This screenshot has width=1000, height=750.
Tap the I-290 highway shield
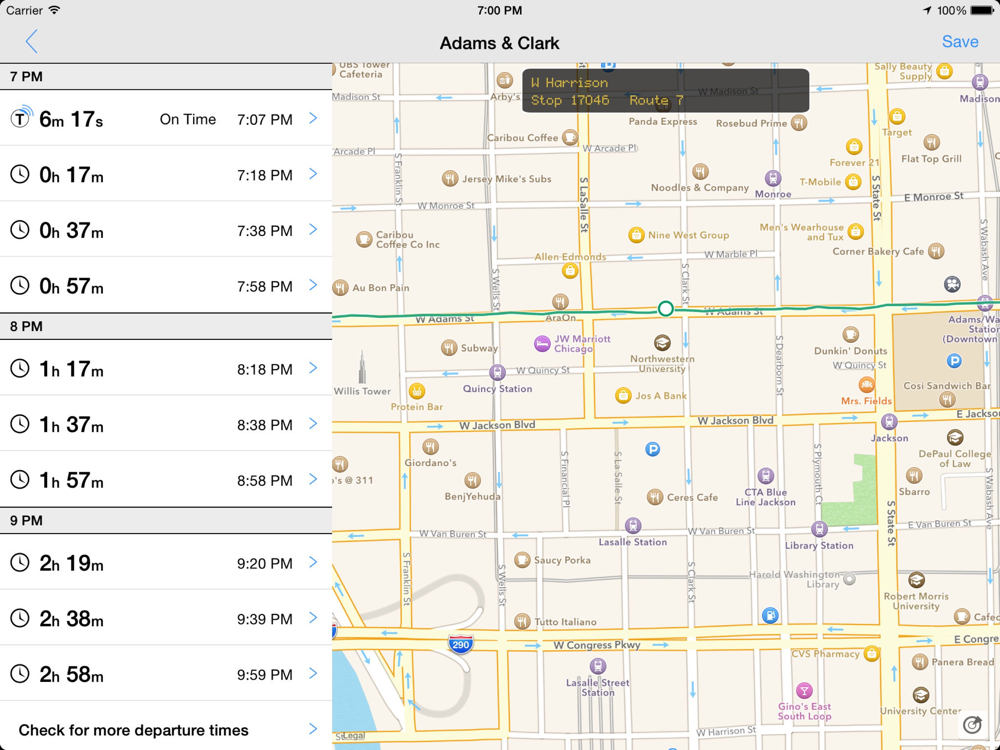click(x=460, y=645)
